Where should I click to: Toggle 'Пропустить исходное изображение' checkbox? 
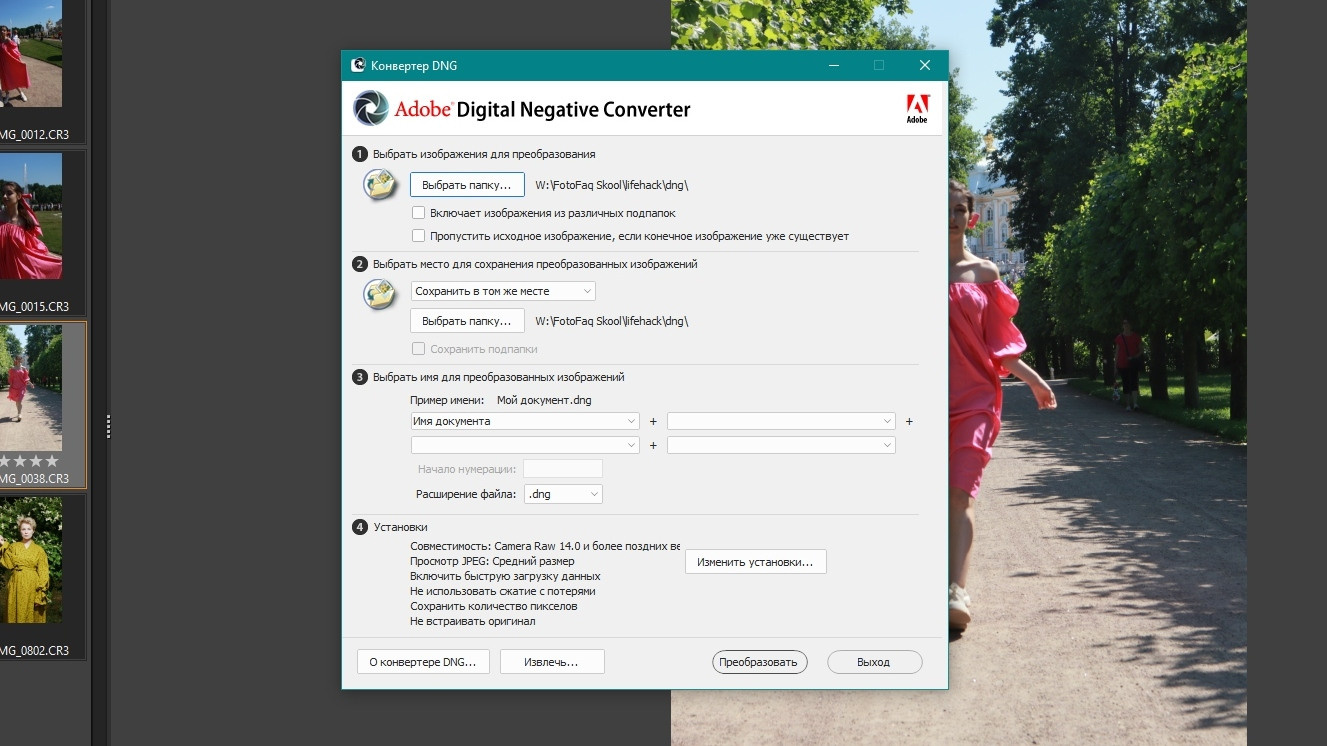pyautogui.click(x=419, y=236)
